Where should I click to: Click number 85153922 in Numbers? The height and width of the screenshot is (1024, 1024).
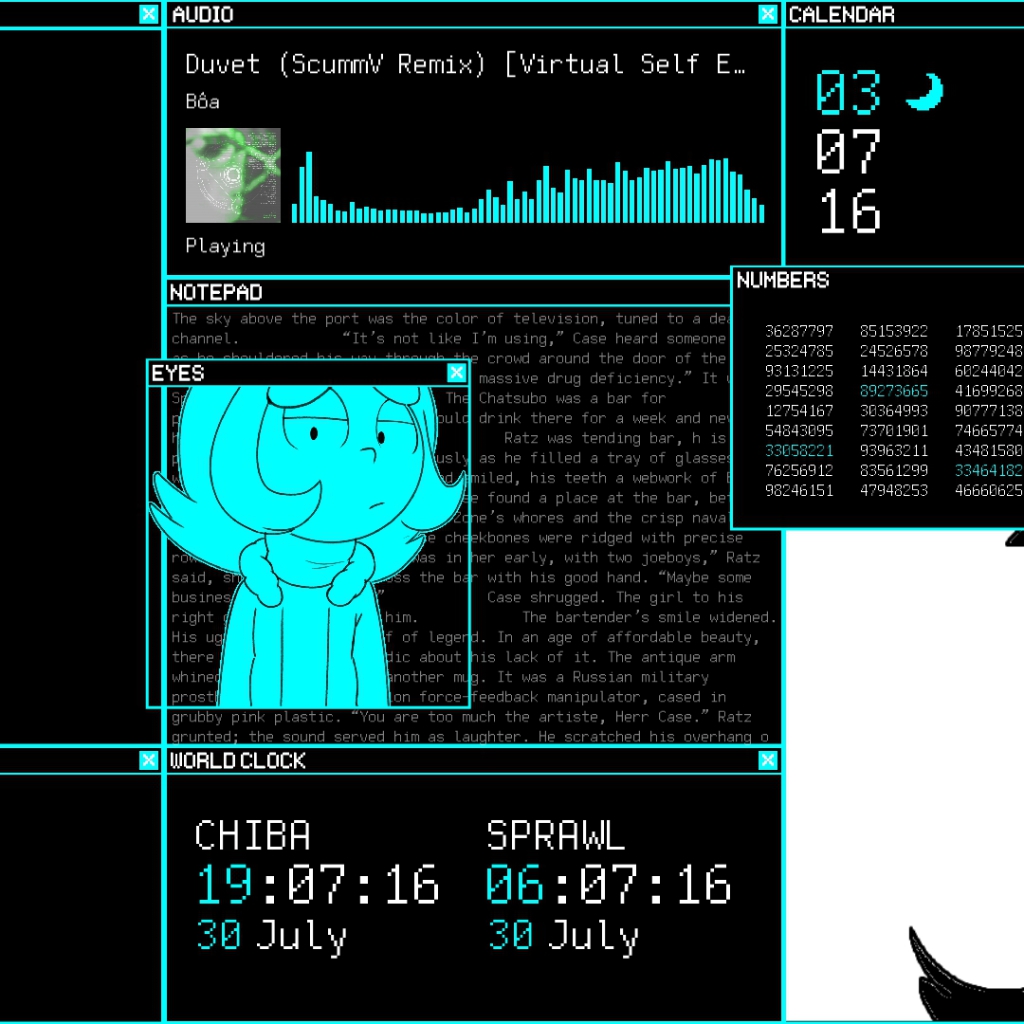[x=893, y=331]
